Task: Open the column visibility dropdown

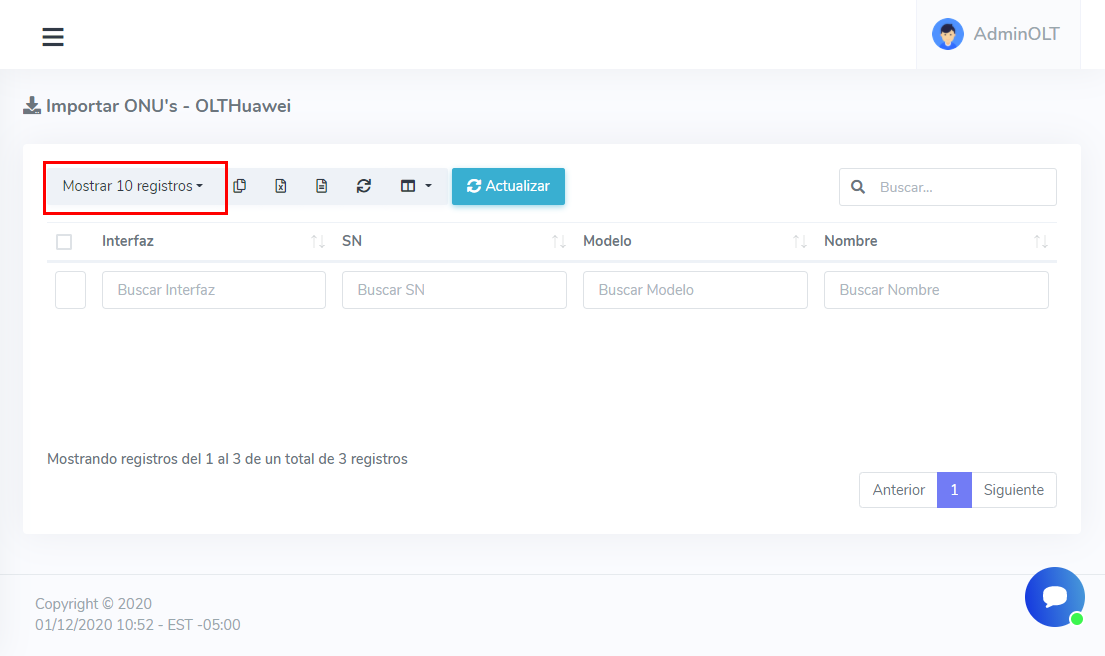Action: click(415, 186)
